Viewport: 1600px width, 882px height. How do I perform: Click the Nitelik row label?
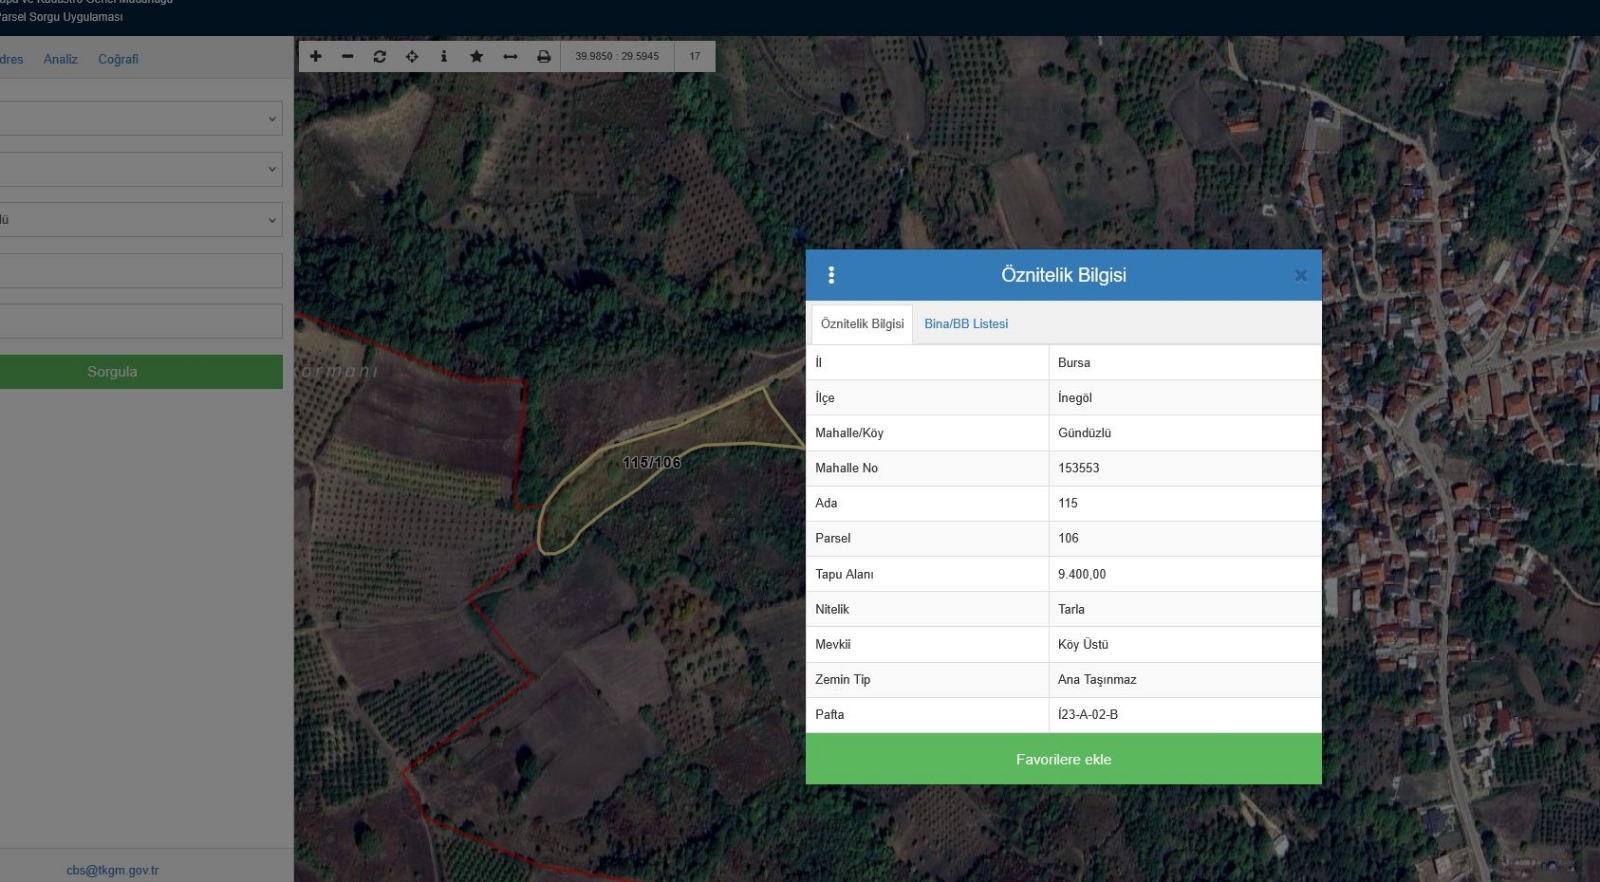[x=832, y=609]
